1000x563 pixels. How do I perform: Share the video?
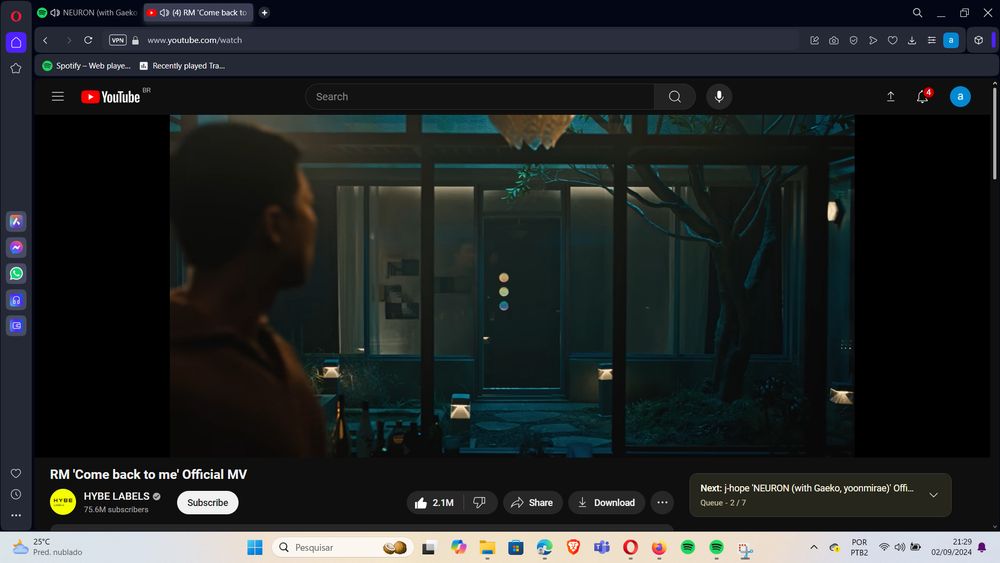pyautogui.click(x=532, y=502)
